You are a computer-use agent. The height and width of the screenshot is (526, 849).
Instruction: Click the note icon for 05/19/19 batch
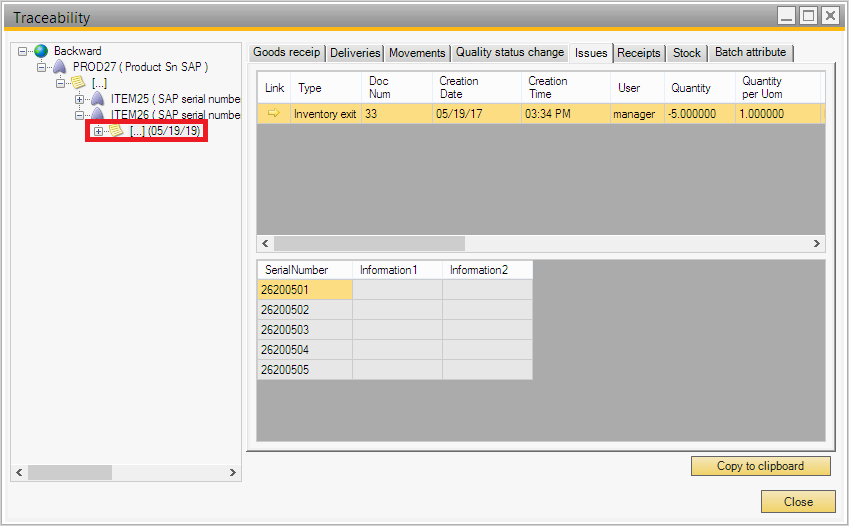pos(116,131)
